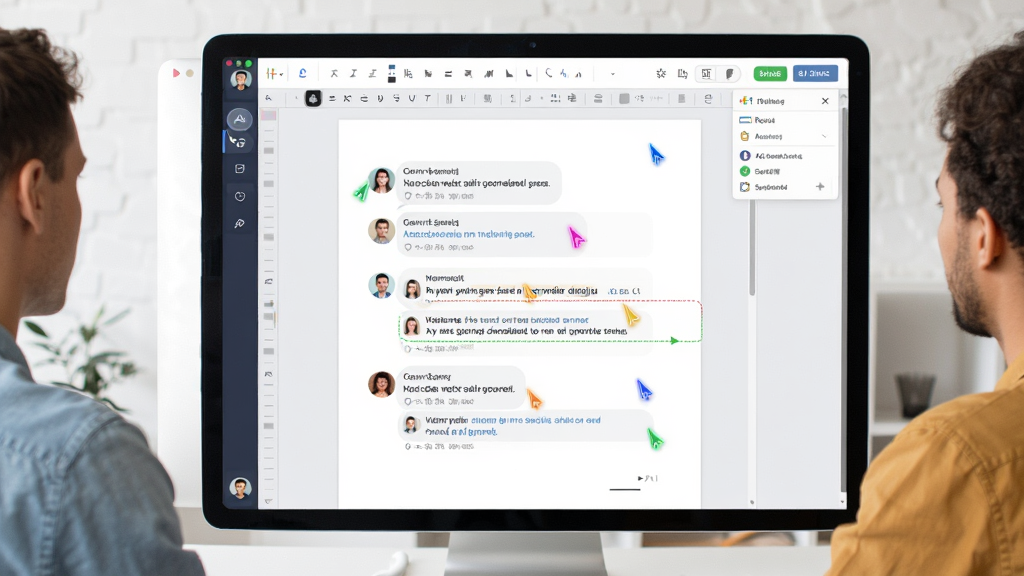This screenshot has height=576, width=1024.
Task: Click the blue circular icon in the top toolbar
Action: pos(302,74)
